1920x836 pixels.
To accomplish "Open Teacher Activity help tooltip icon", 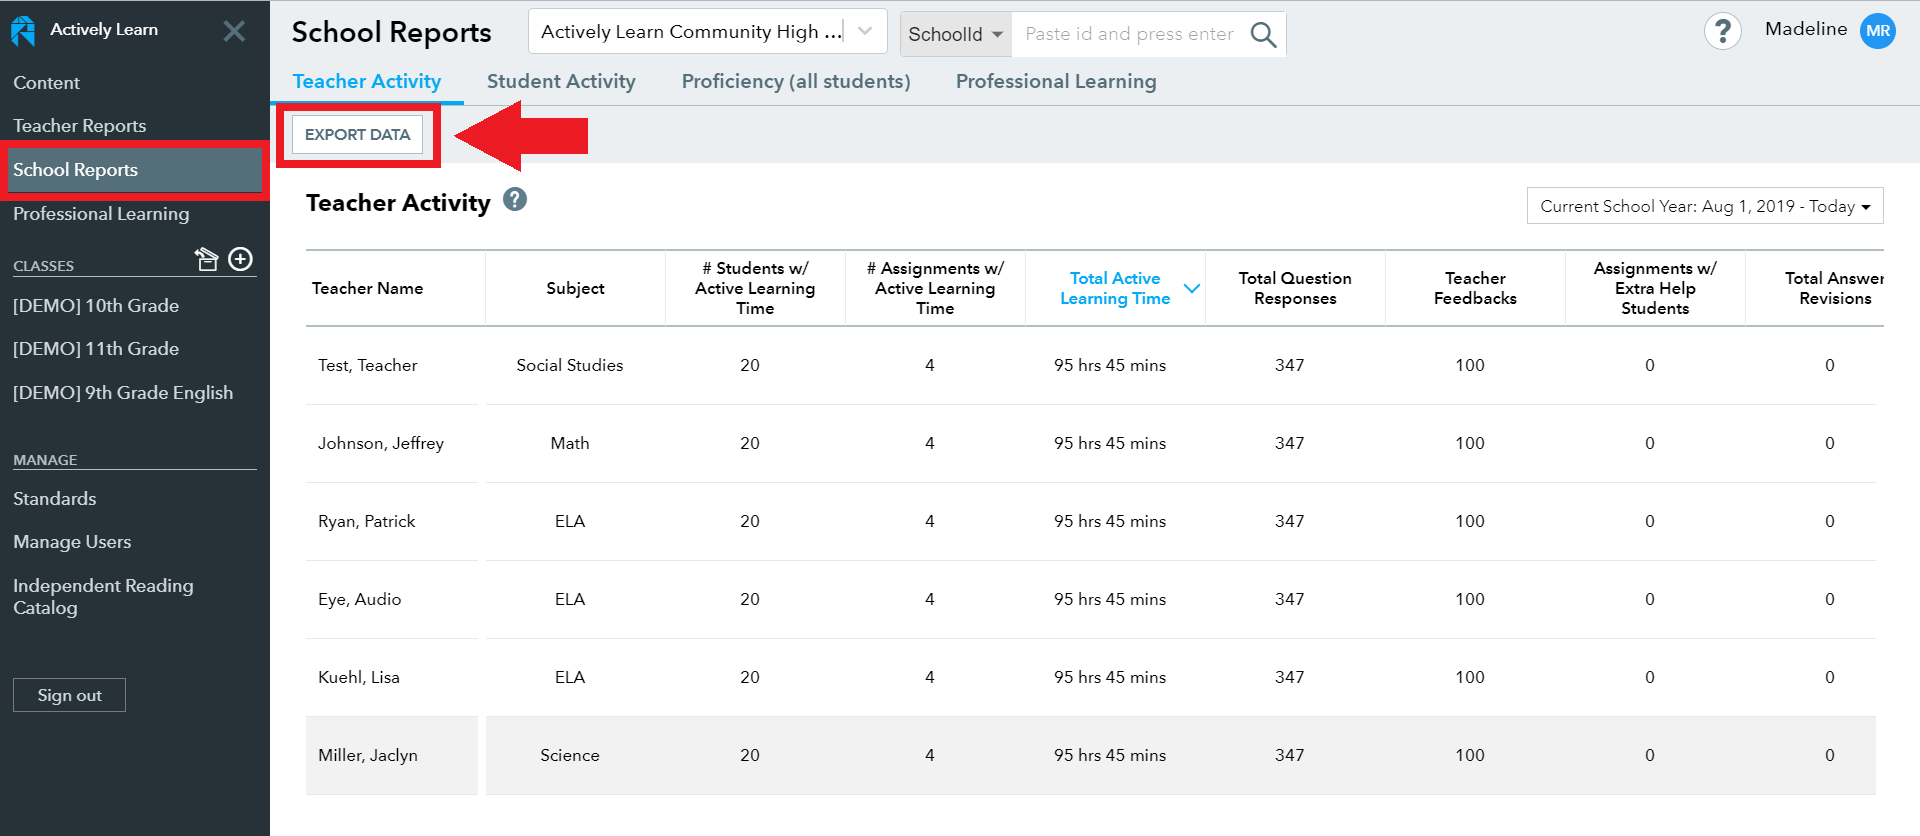I will tap(515, 199).
